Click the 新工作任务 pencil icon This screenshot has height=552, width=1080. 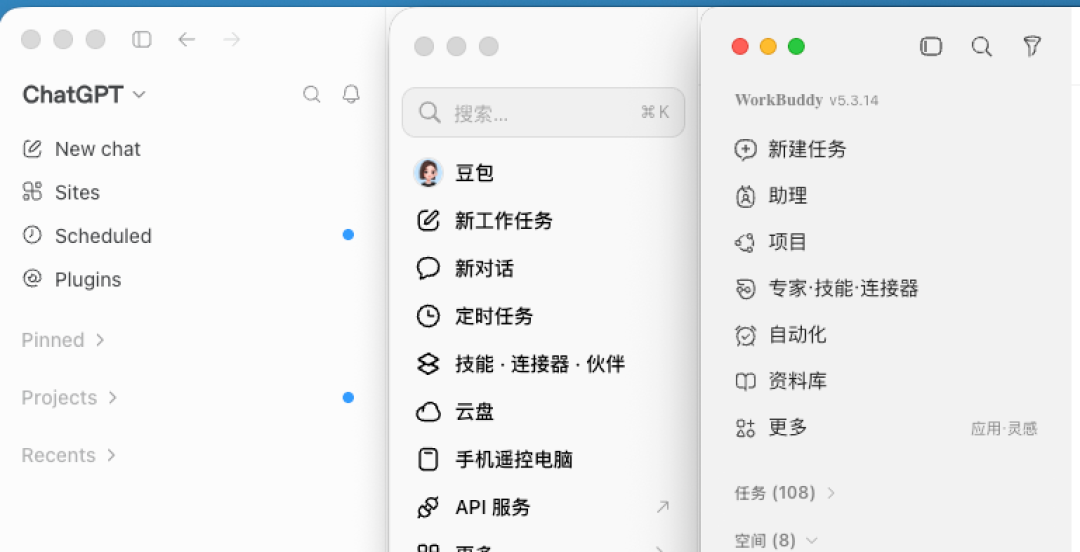pos(428,221)
